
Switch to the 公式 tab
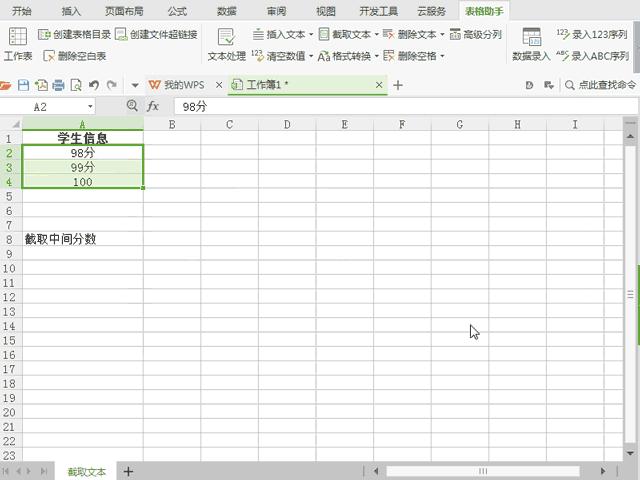pyautogui.click(x=177, y=11)
